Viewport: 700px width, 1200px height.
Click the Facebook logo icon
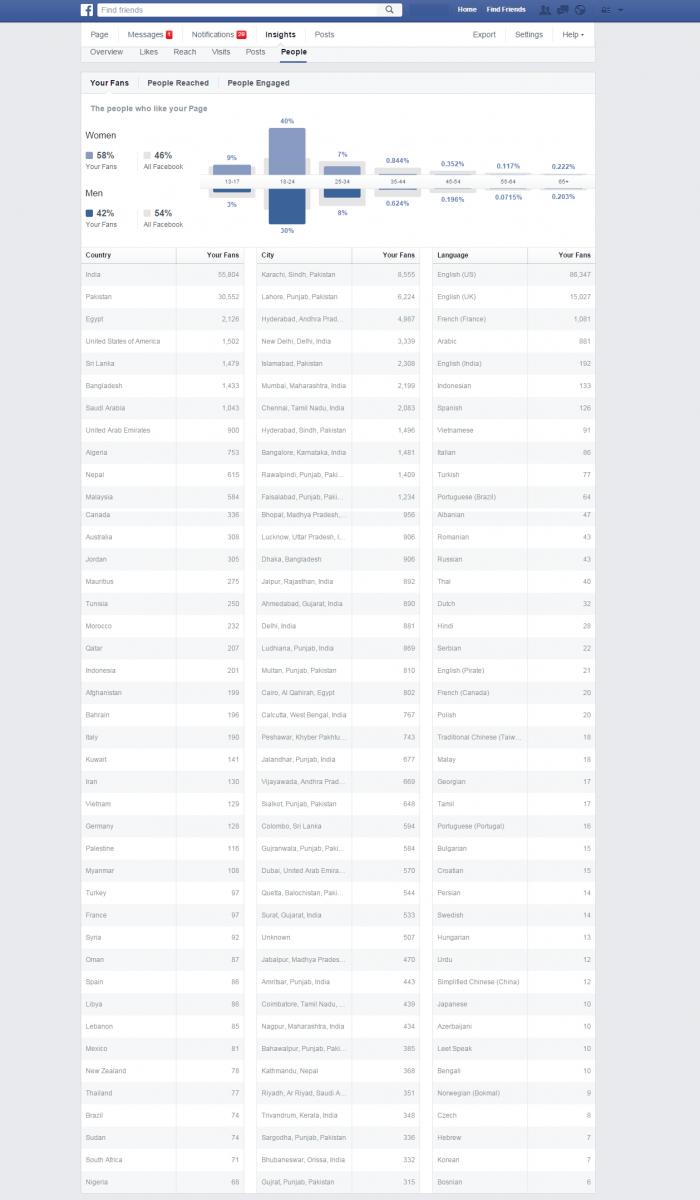pos(88,9)
